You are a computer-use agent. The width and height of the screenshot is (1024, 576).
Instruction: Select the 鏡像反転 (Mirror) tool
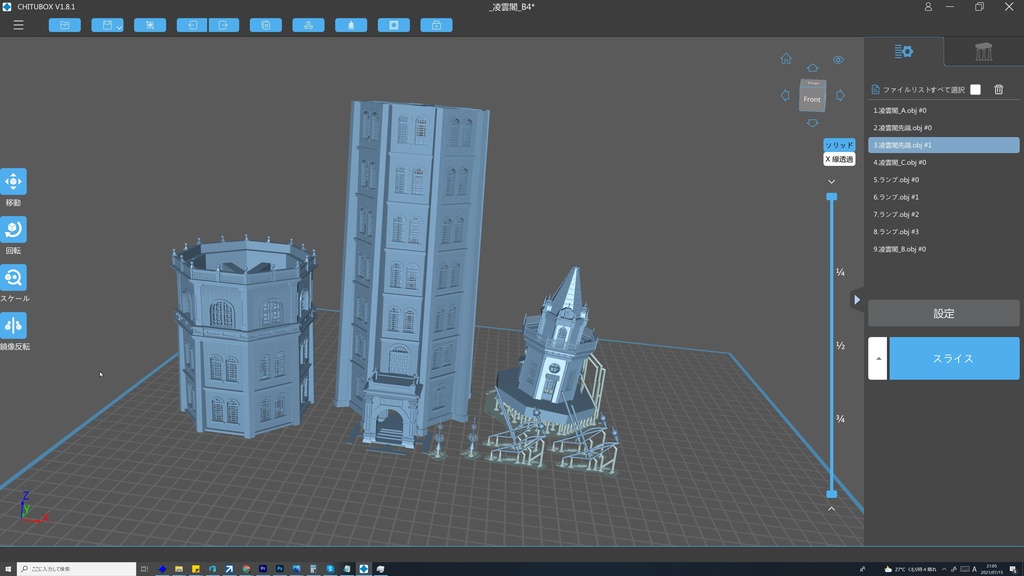click(14, 326)
